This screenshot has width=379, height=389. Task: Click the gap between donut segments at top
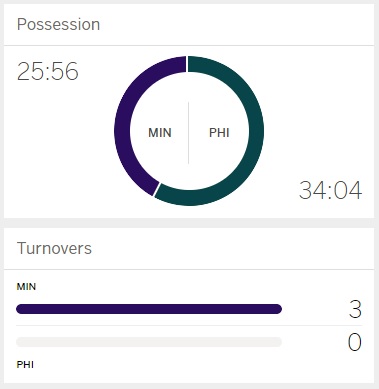187,64
